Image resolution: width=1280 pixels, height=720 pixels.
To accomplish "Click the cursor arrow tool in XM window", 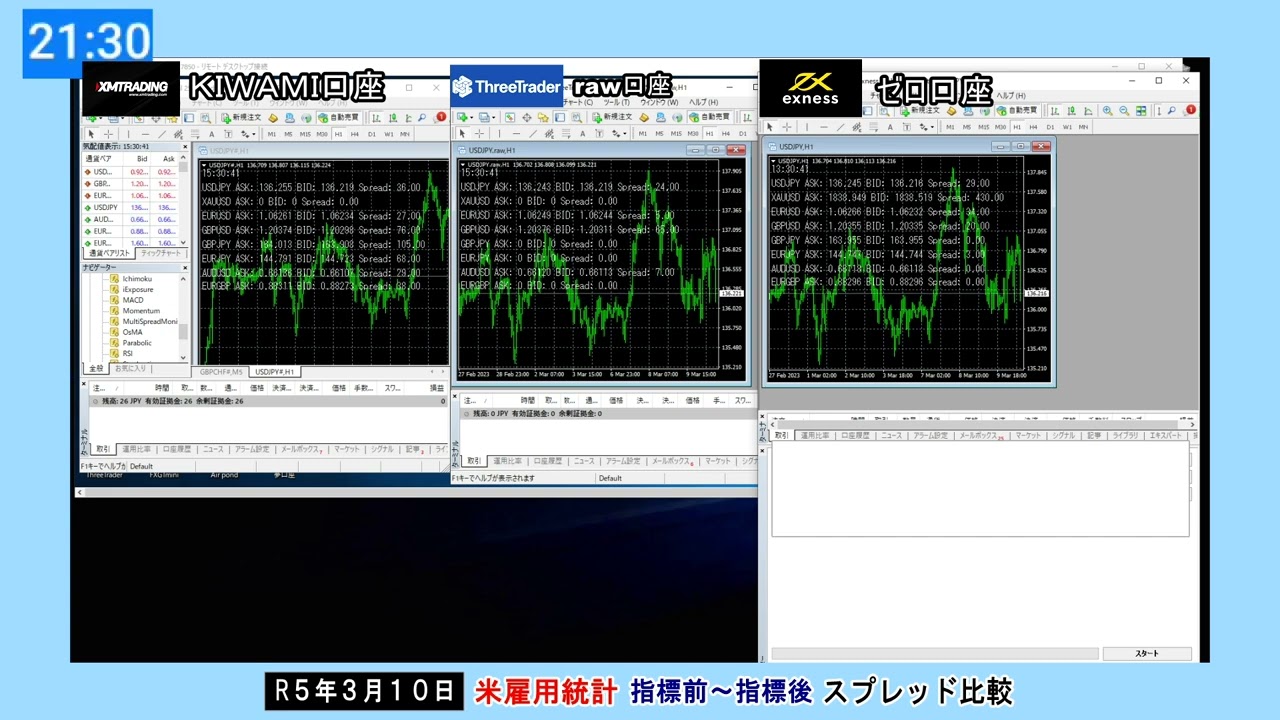I will coord(91,134).
